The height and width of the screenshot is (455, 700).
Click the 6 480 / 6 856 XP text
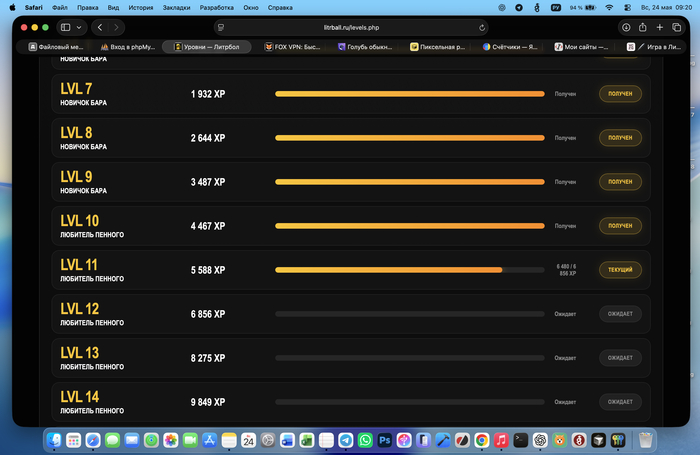click(566, 270)
